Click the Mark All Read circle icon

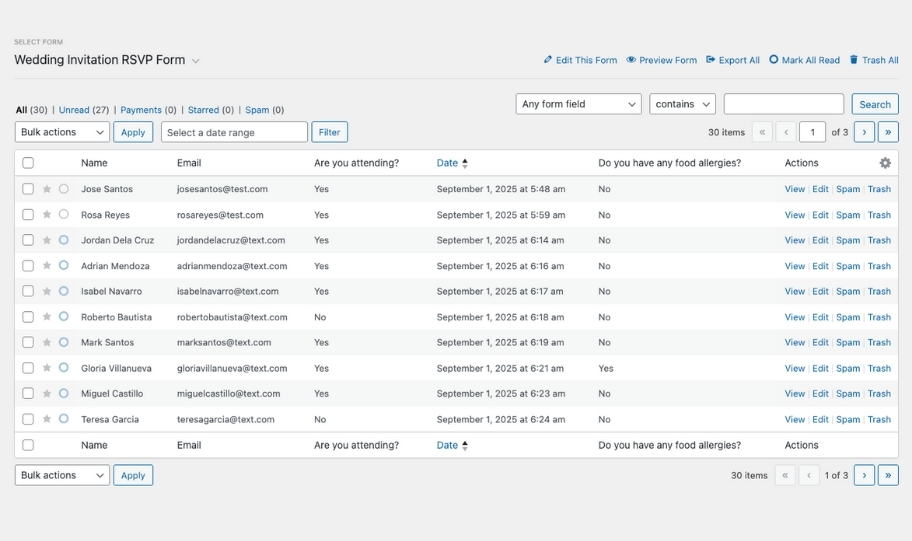tap(773, 60)
